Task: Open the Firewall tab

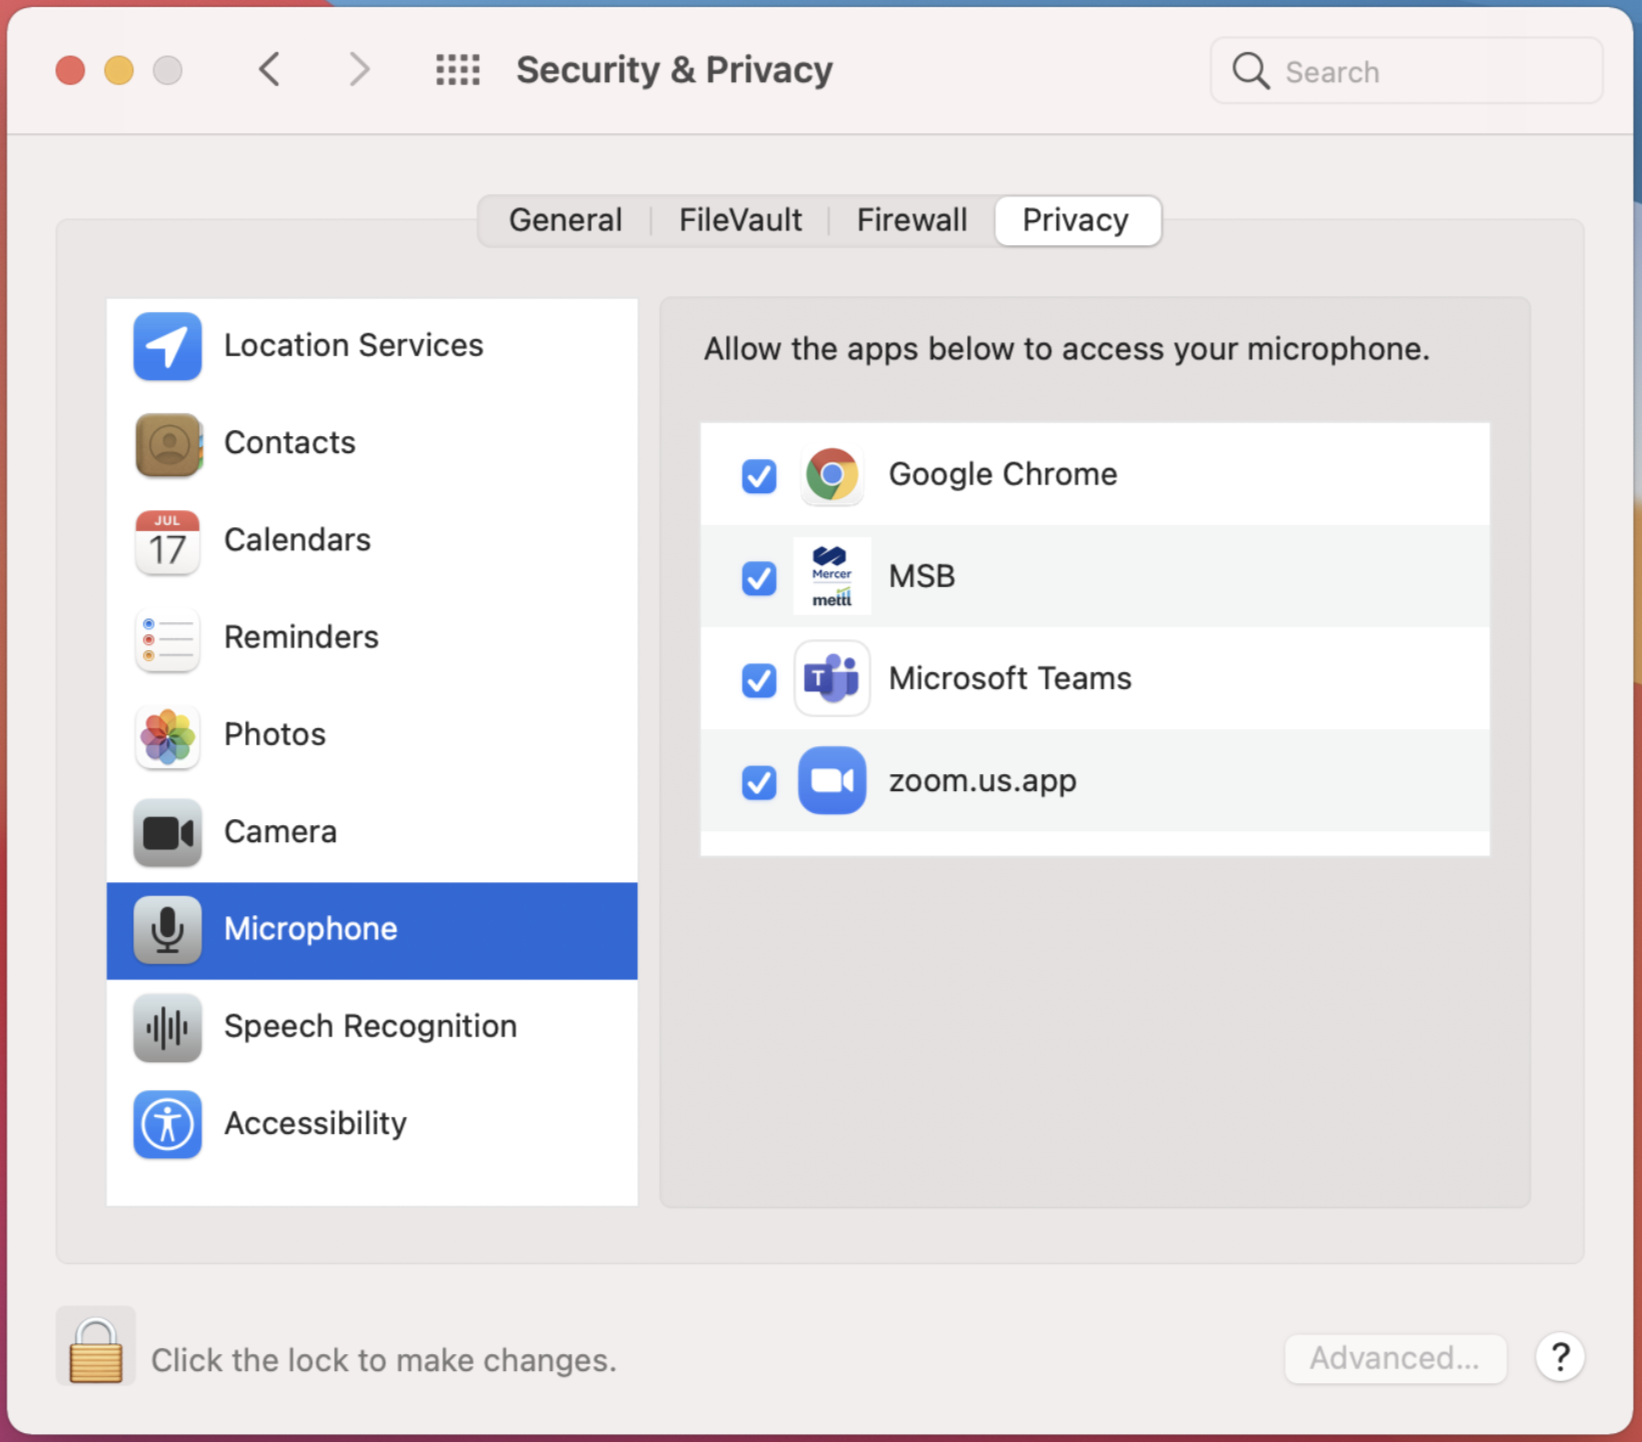Action: (912, 220)
